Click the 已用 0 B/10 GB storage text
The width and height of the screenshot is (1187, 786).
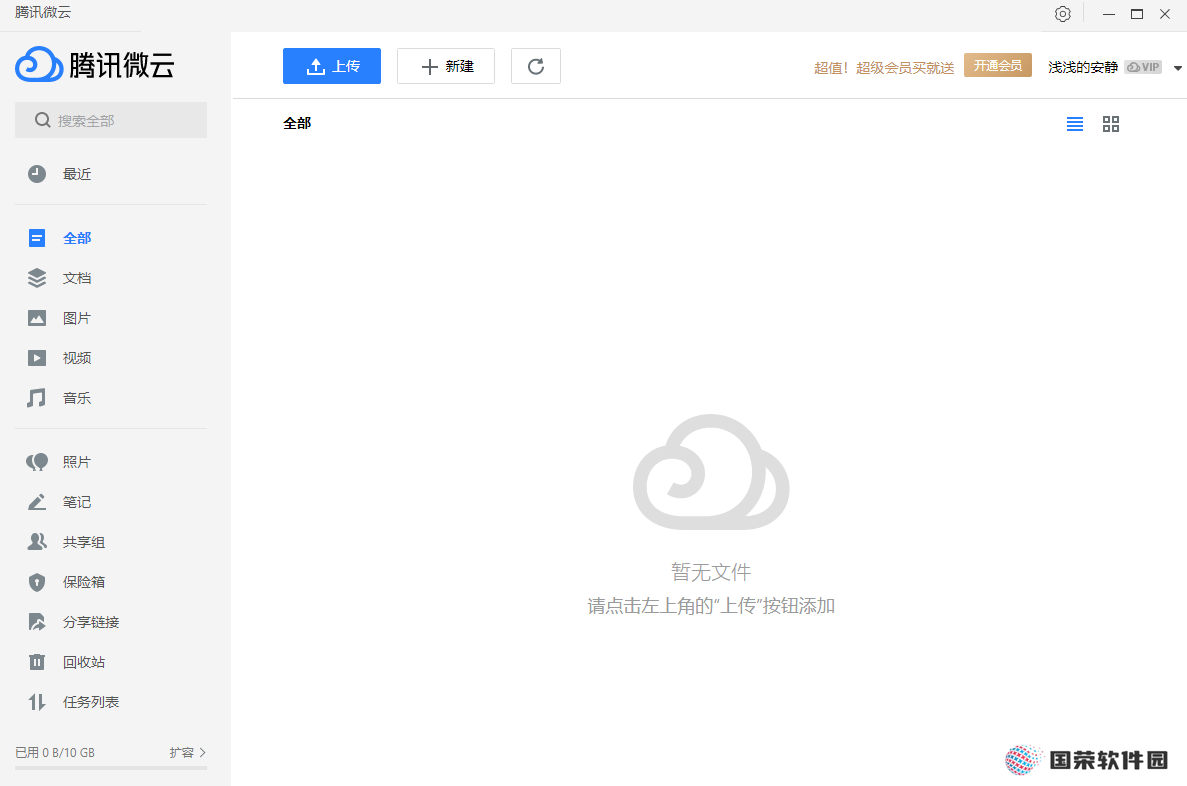[55, 753]
